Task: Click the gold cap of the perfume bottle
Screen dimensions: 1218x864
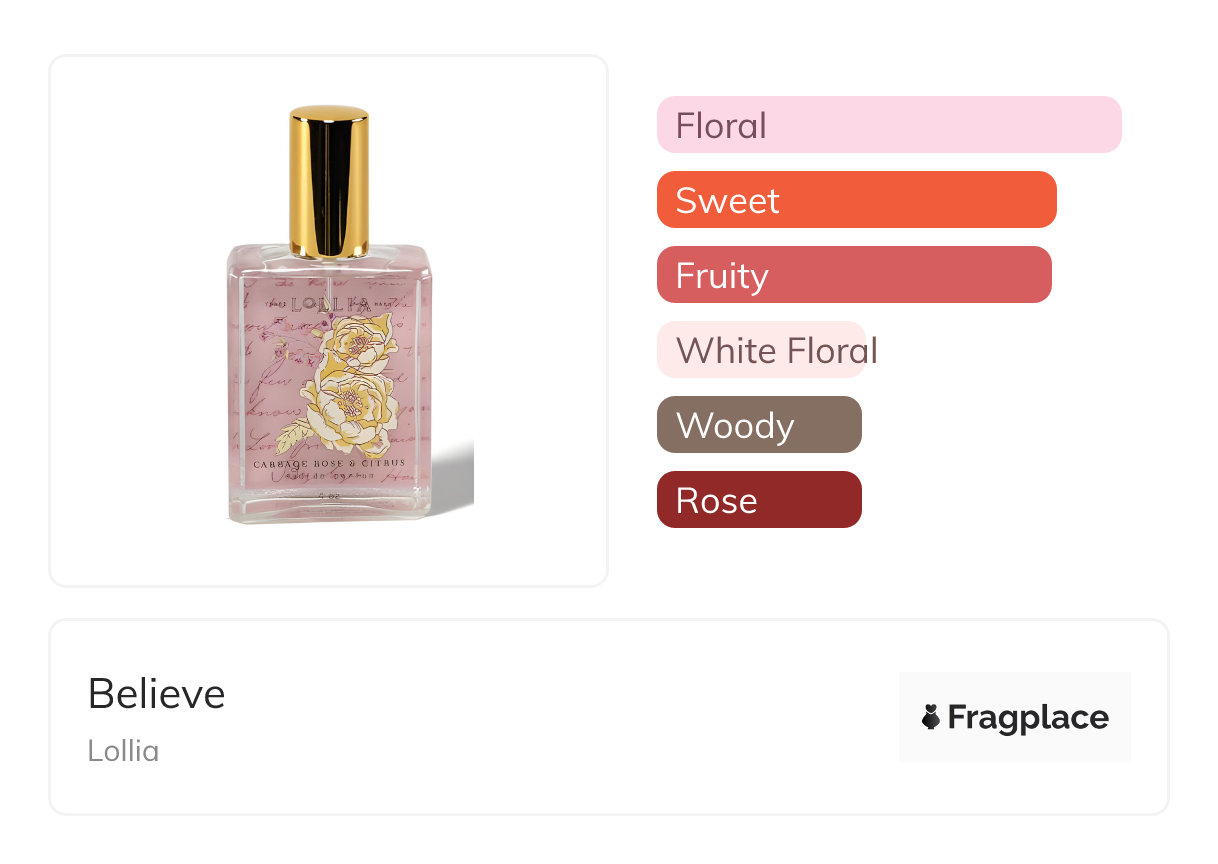Action: click(x=330, y=180)
